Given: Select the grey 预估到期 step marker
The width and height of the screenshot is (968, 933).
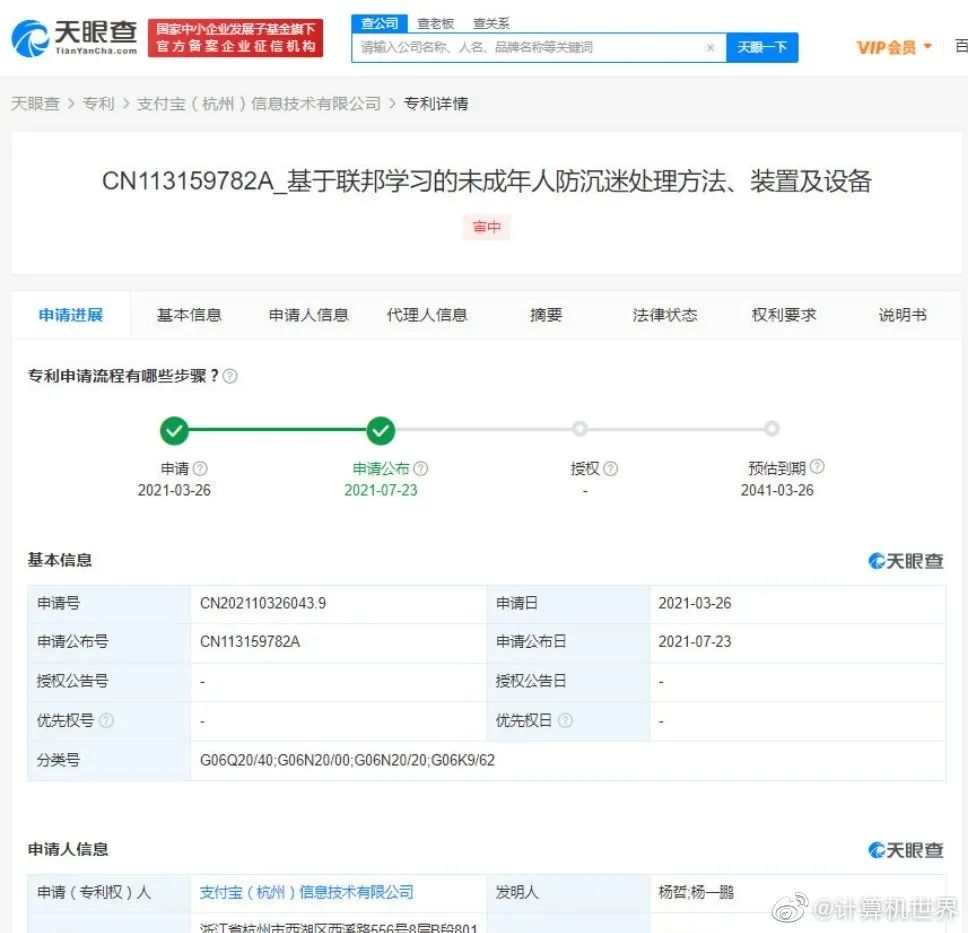Looking at the screenshot, I should (772, 429).
